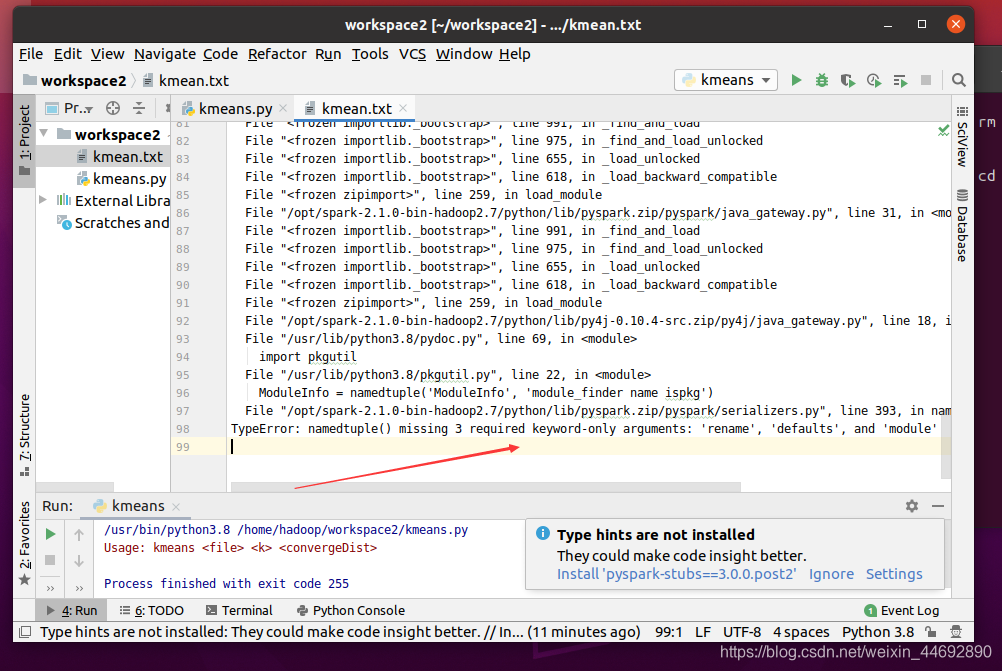Open the Database side panel

pyautogui.click(x=962, y=226)
